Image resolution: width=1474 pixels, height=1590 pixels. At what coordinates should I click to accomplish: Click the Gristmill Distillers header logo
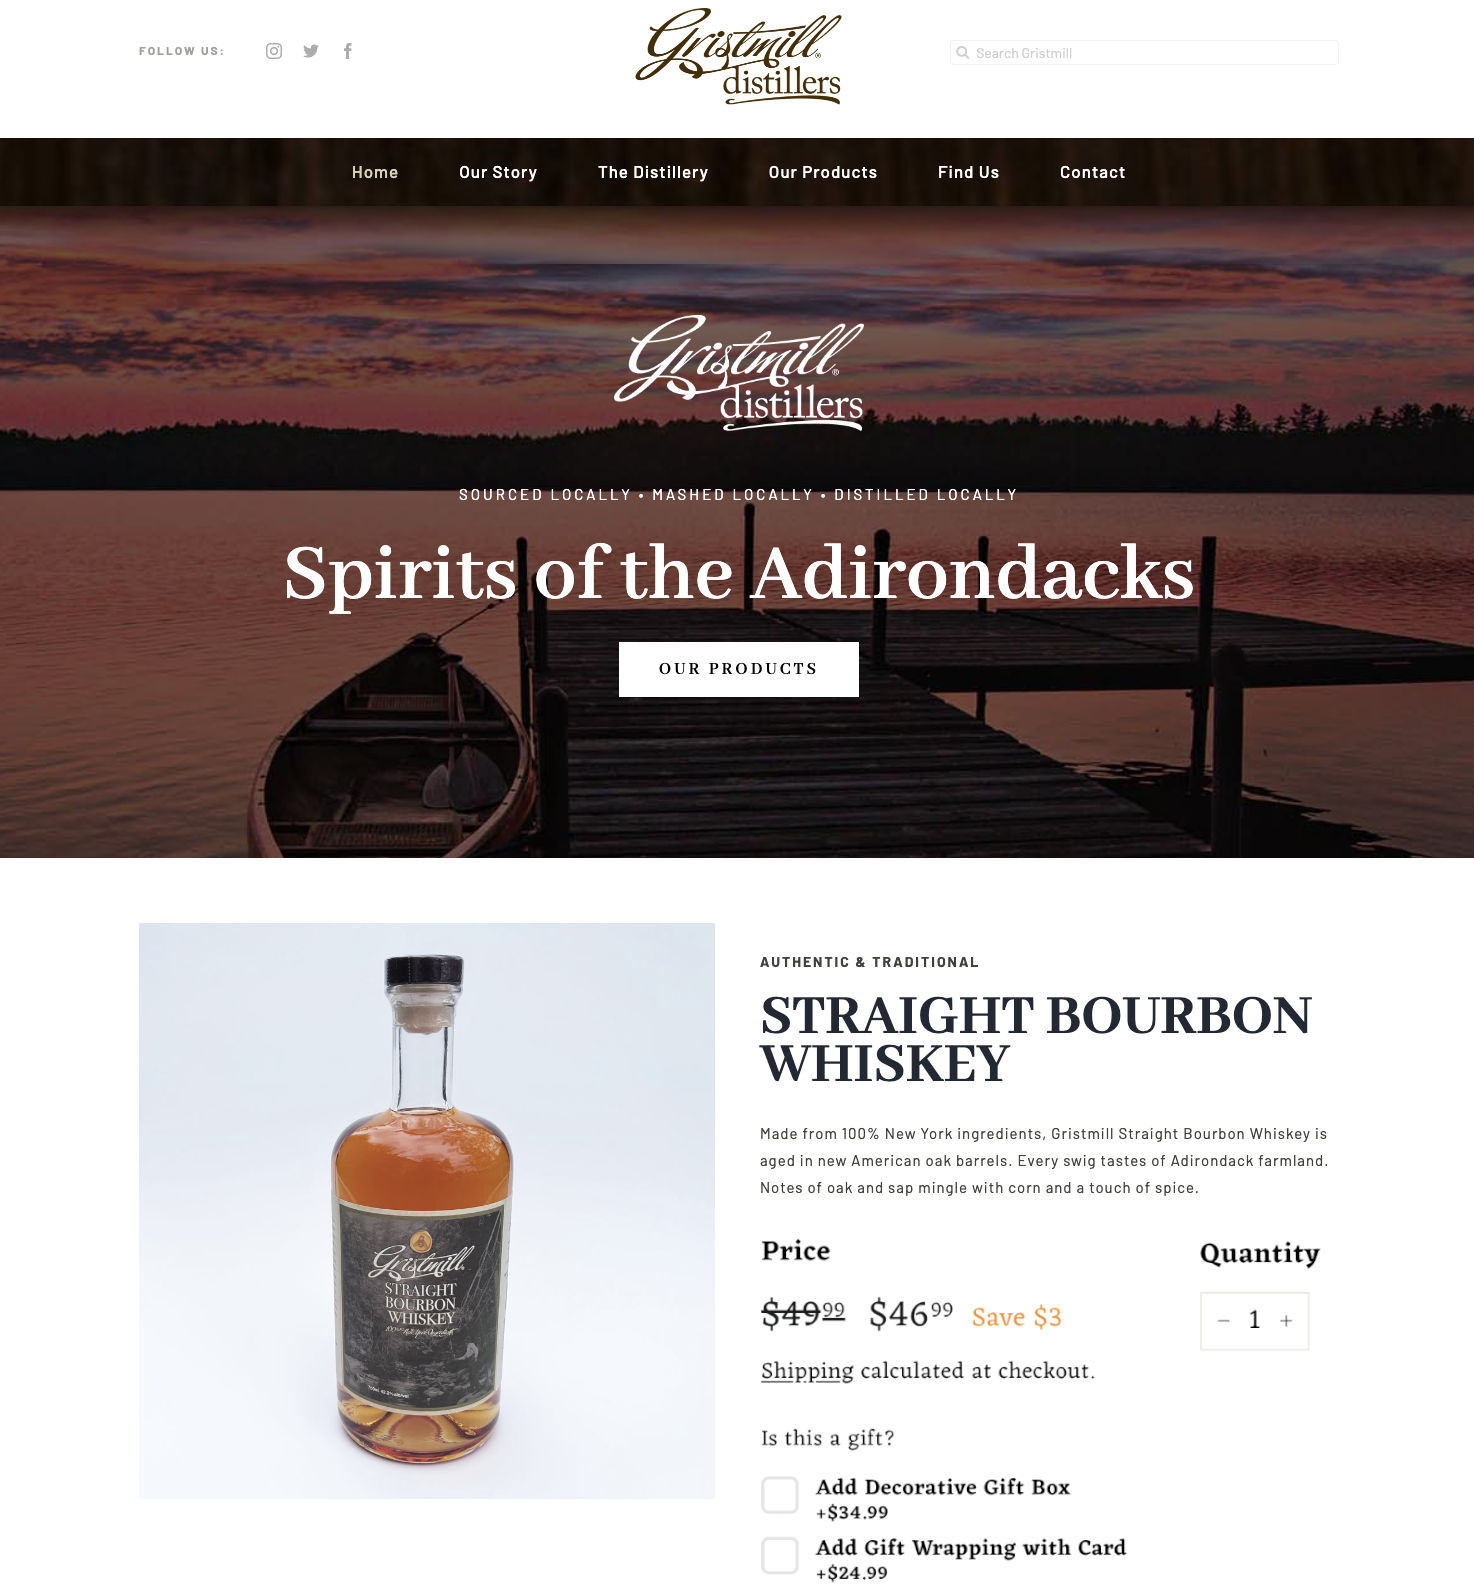[739, 57]
